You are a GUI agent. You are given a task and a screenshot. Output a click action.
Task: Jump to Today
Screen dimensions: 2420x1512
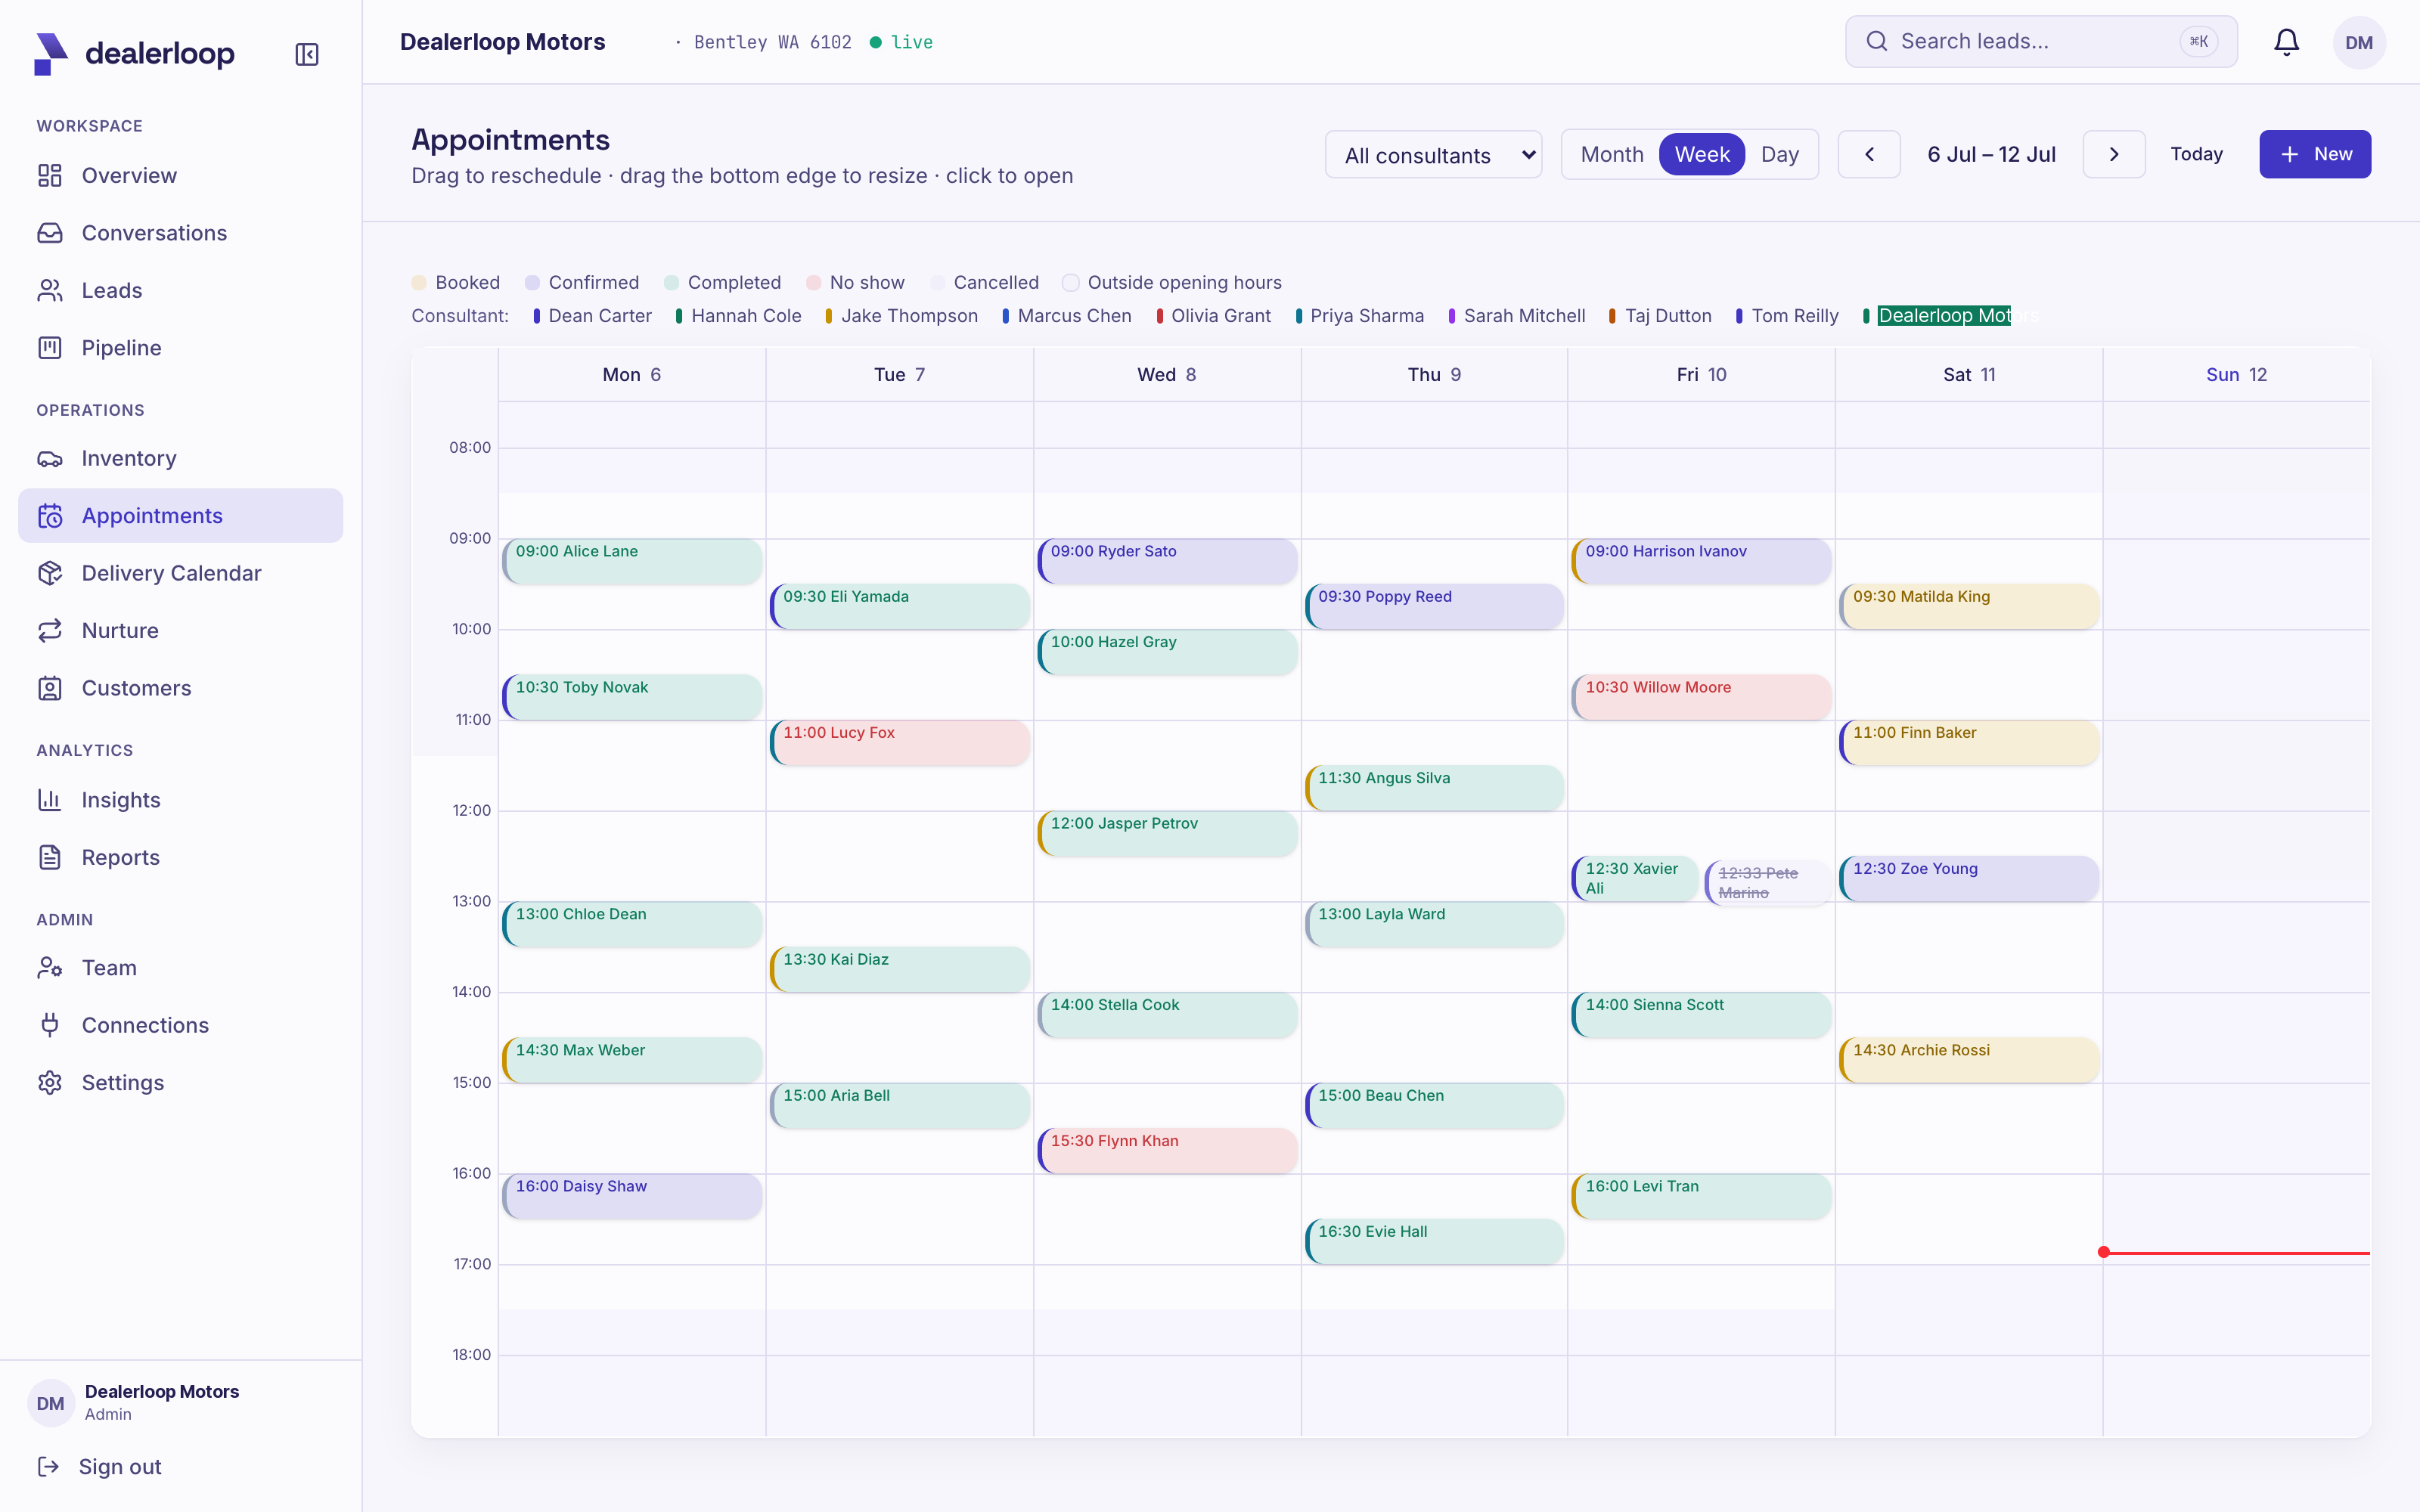pyautogui.click(x=2196, y=154)
